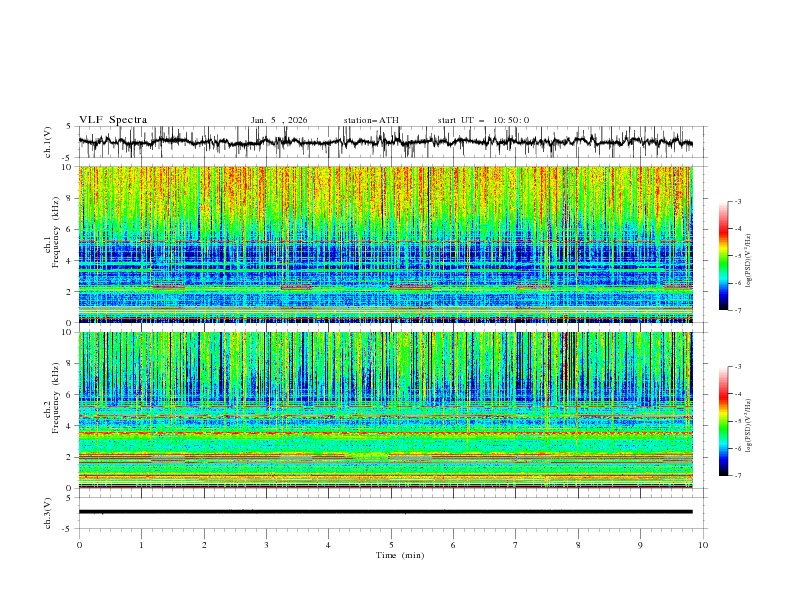Screen dimensions: 792x612
Task: Click the ch.1 voltage waveform trace
Action: pos(385,142)
